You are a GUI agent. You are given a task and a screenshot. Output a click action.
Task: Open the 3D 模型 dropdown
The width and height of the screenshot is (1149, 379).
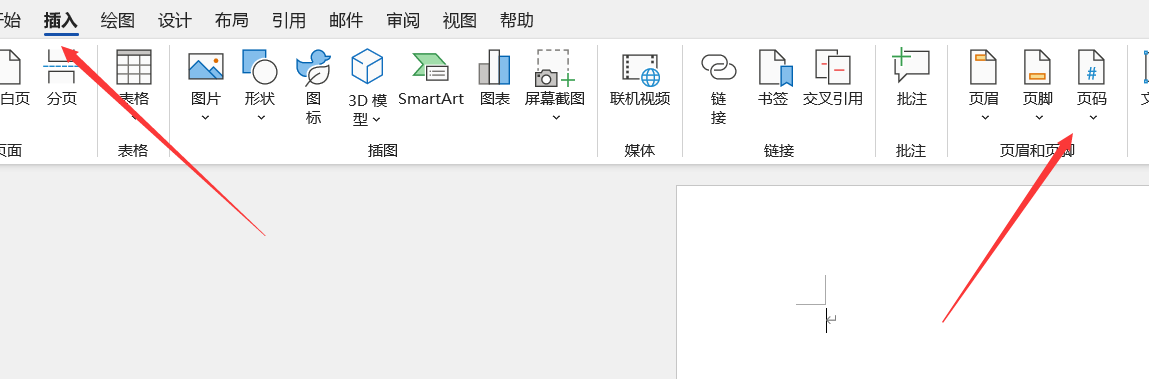coord(377,118)
